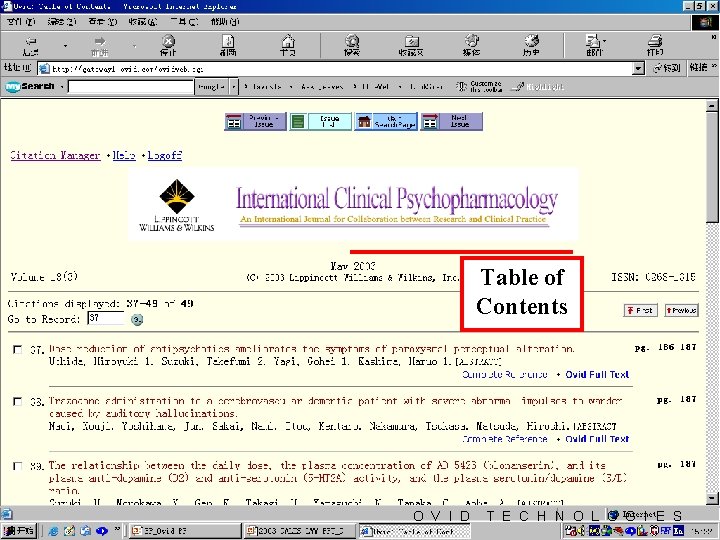Go to the Home page icon

[288, 45]
